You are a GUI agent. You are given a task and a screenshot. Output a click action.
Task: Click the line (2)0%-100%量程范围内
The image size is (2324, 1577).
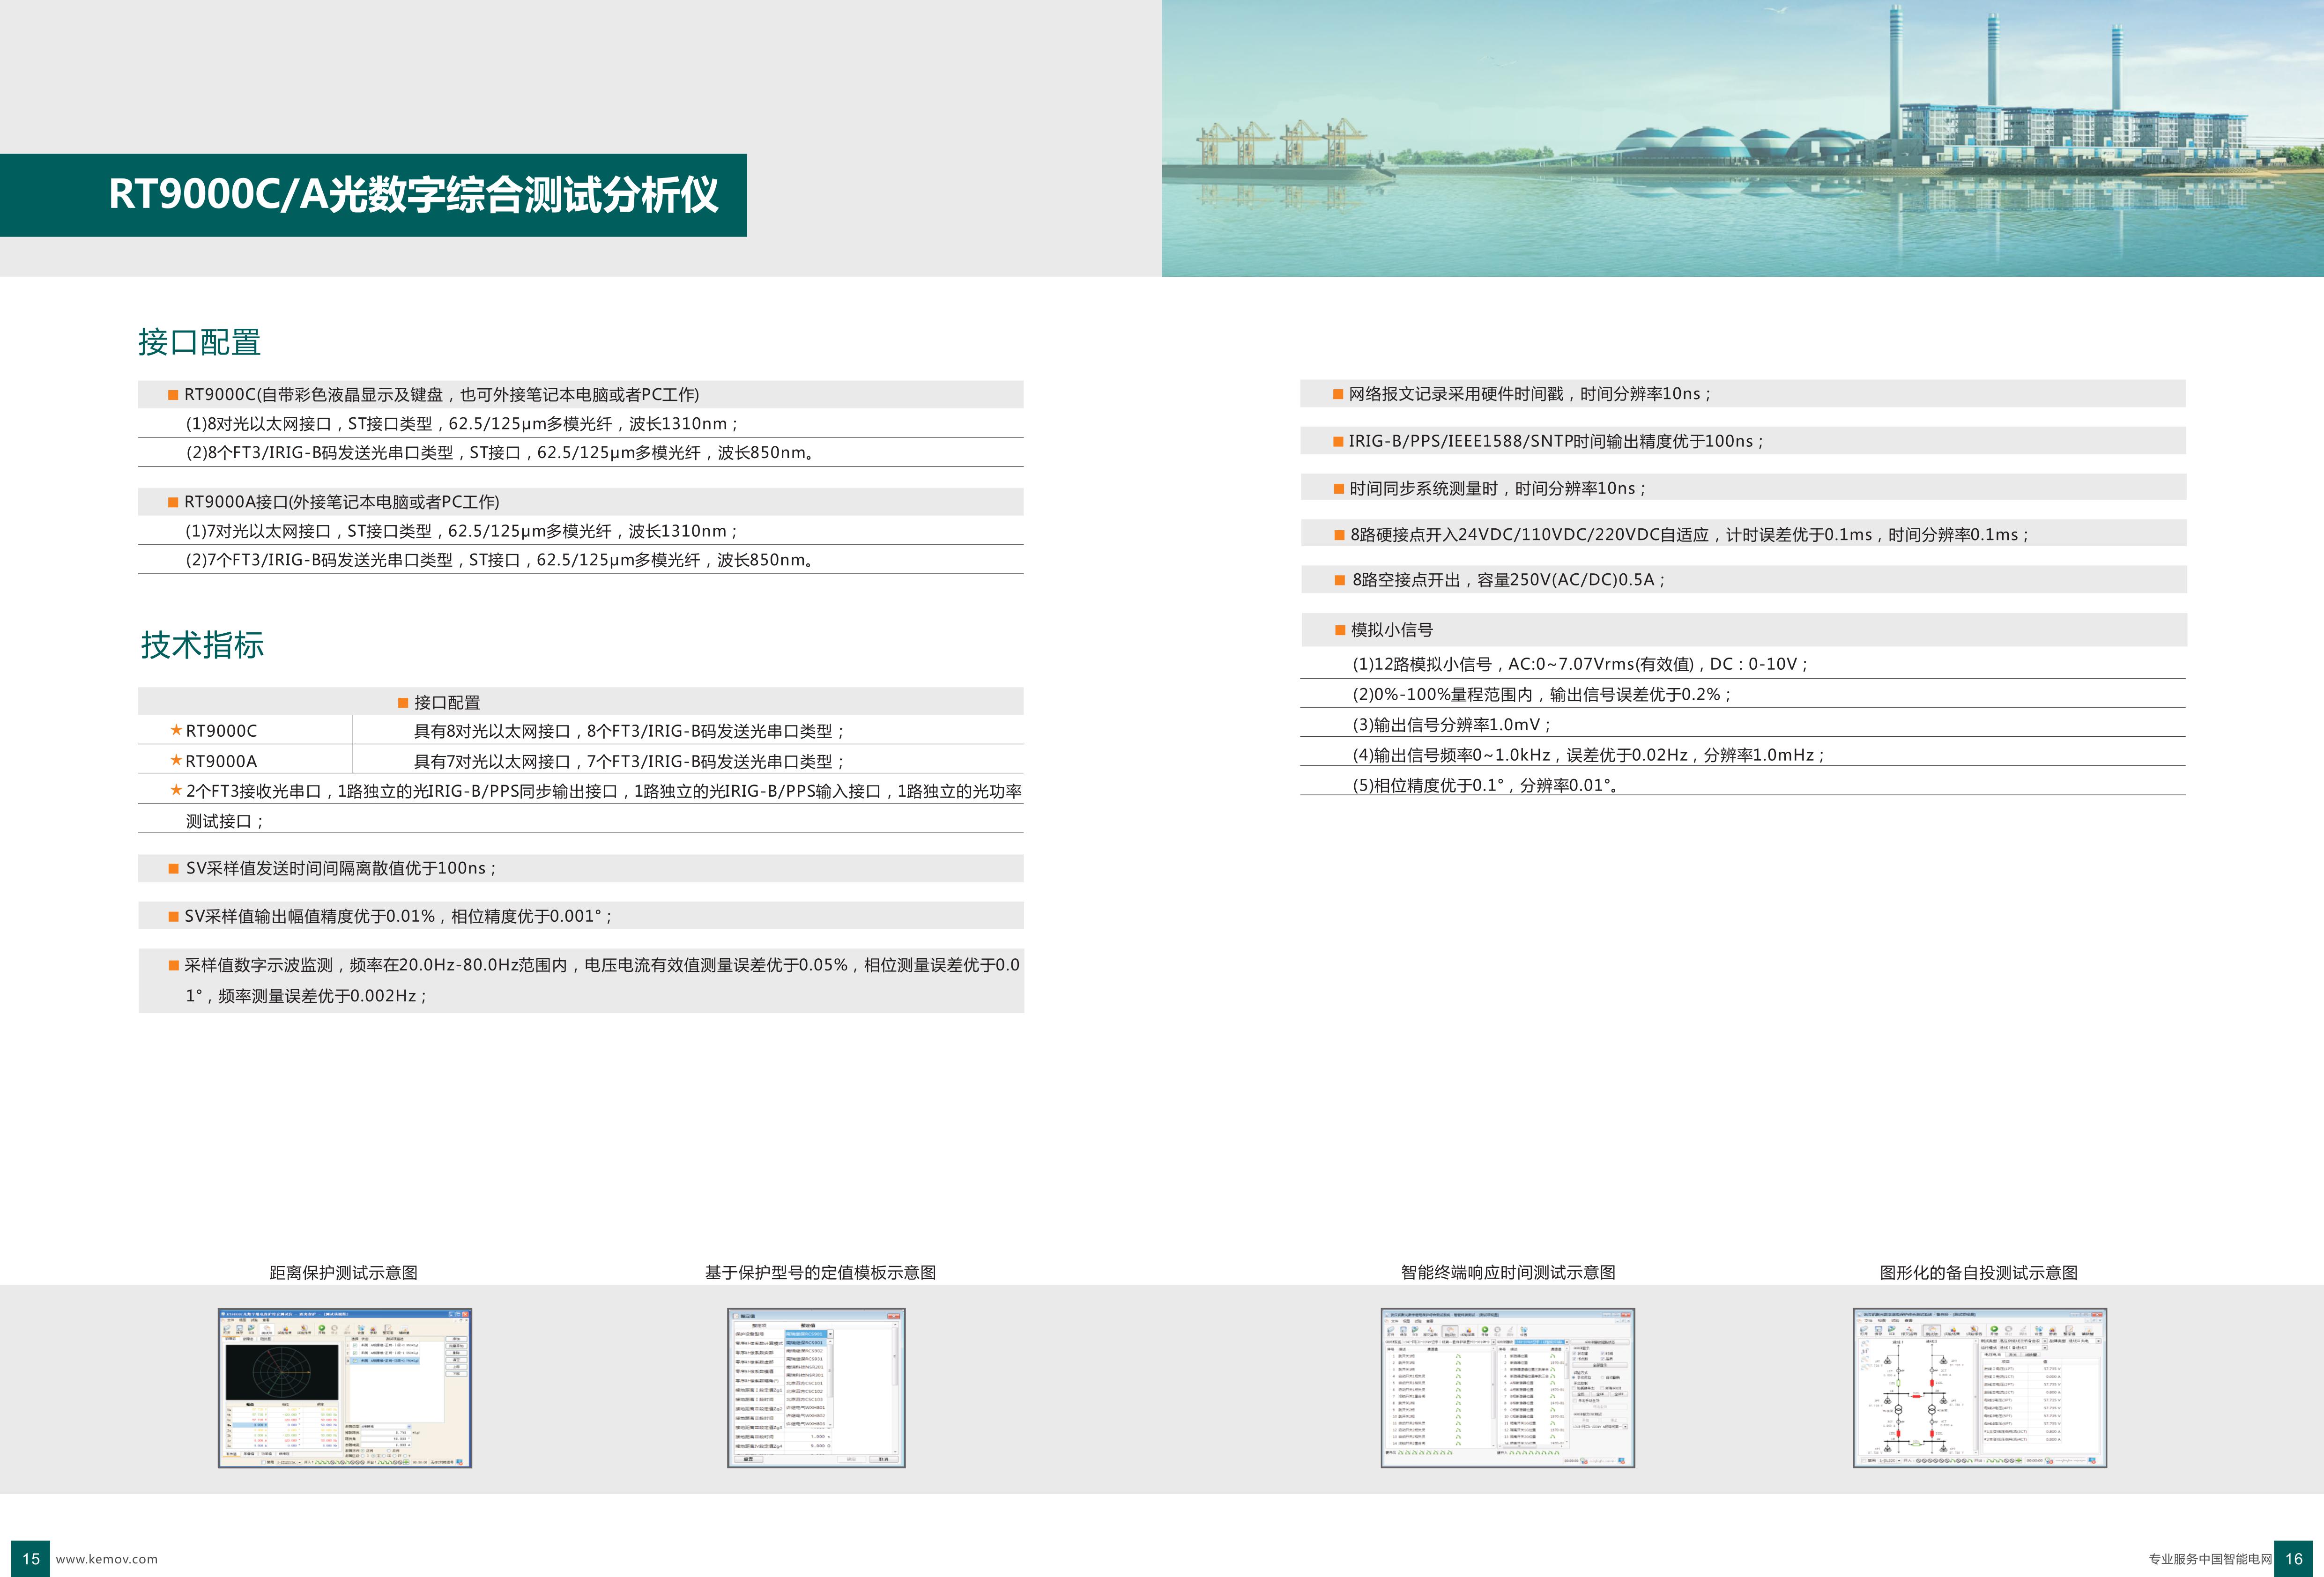1541,694
